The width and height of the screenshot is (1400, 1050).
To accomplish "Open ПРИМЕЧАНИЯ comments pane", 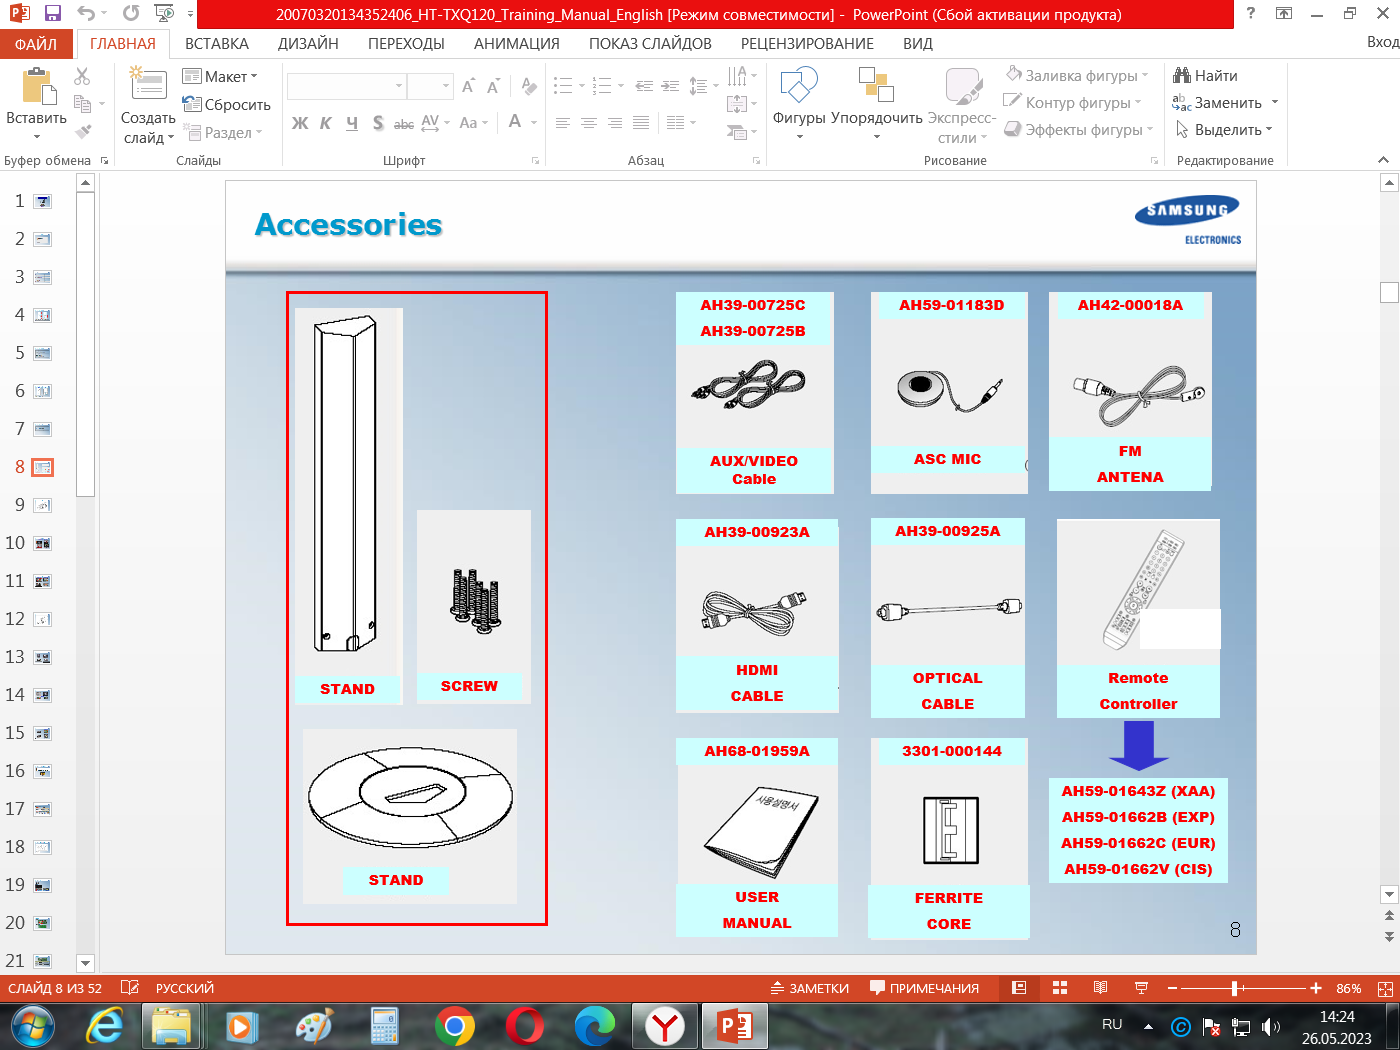I will (924, 988).
